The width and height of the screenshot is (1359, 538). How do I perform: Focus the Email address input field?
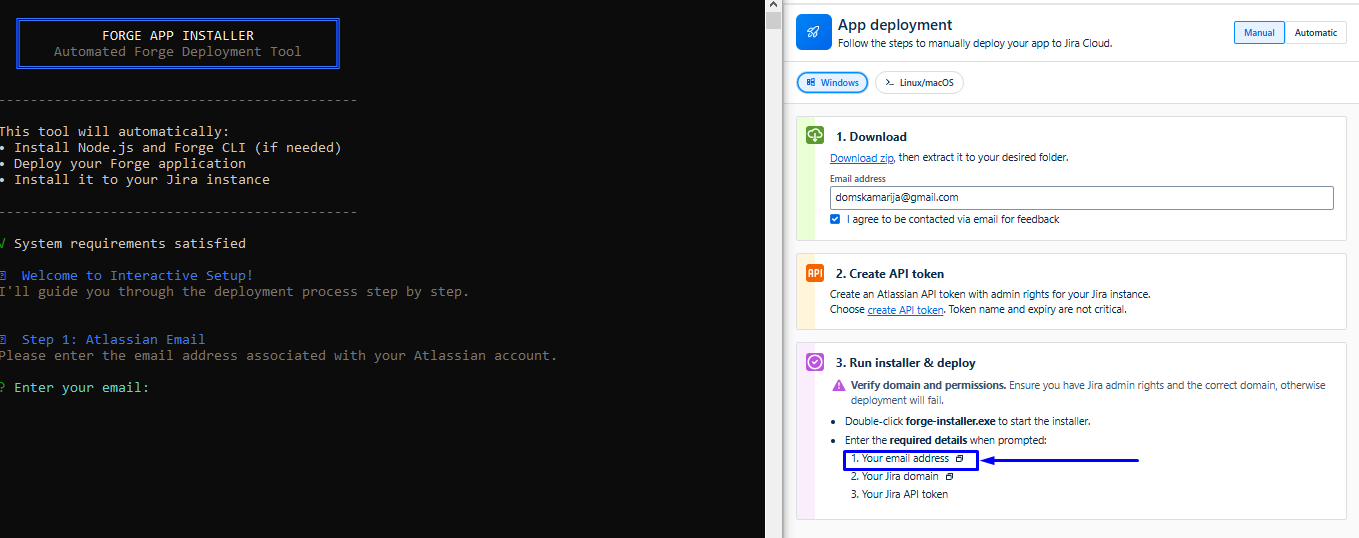[1081, 198]
